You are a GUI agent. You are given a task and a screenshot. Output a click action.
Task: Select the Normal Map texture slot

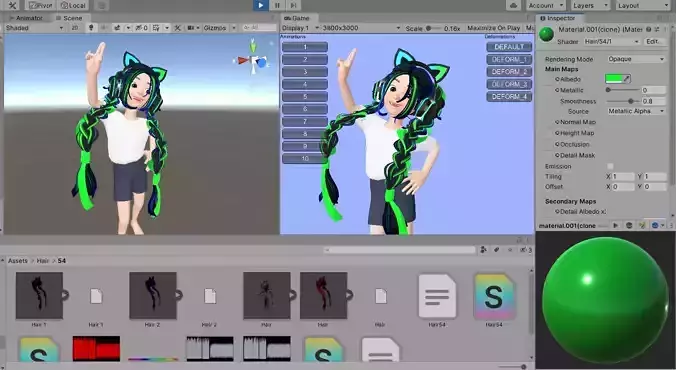(x=576, y=122)
